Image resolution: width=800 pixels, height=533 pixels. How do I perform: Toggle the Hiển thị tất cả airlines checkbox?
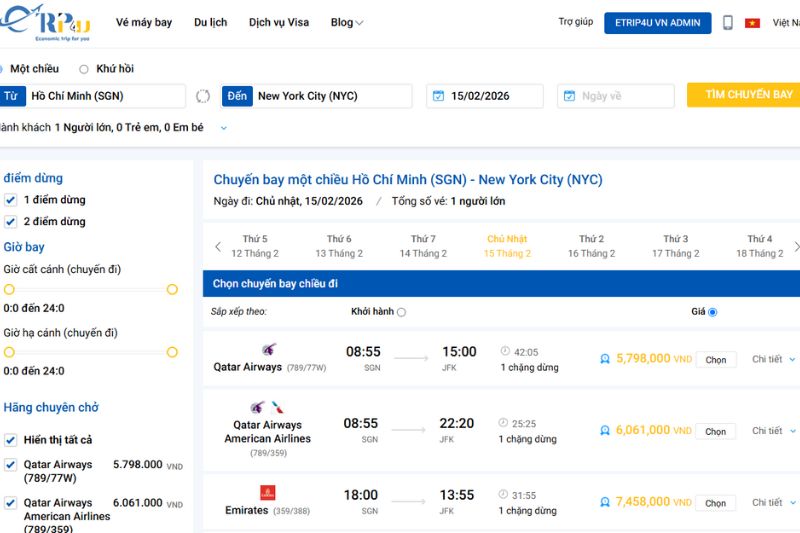(10, 440)
